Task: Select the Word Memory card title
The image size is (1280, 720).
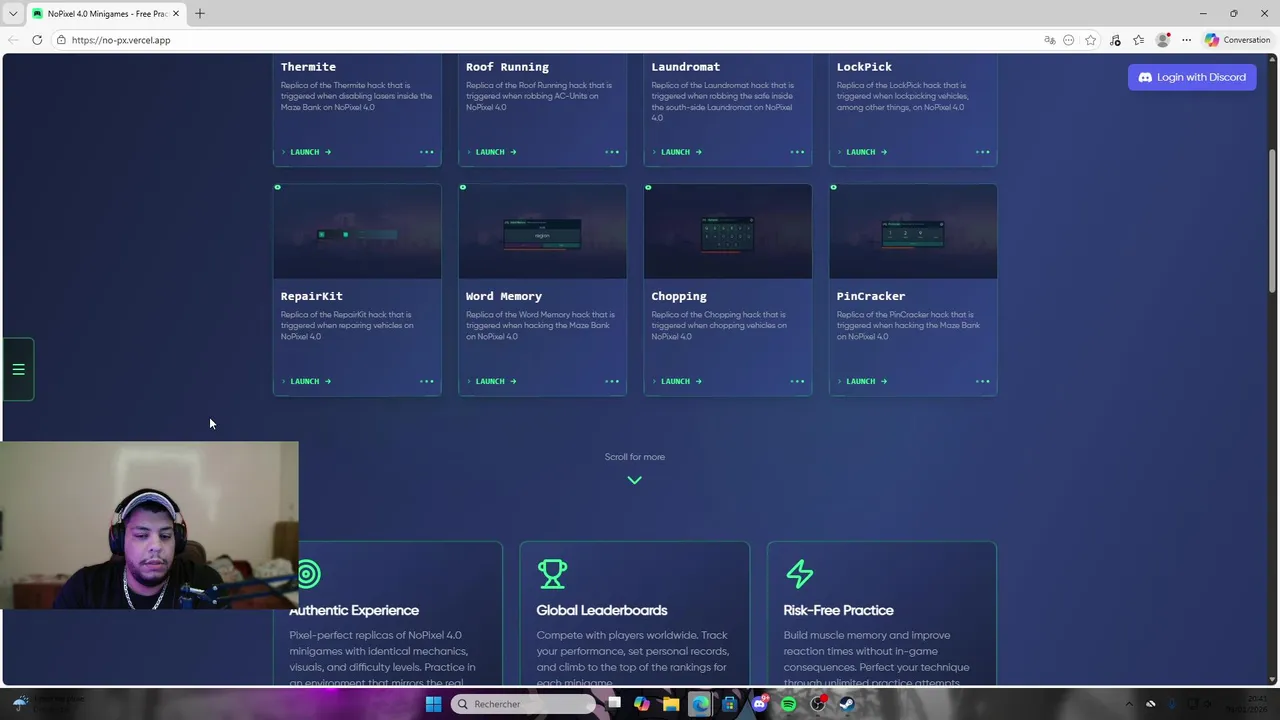Action: tap(504, 296)
